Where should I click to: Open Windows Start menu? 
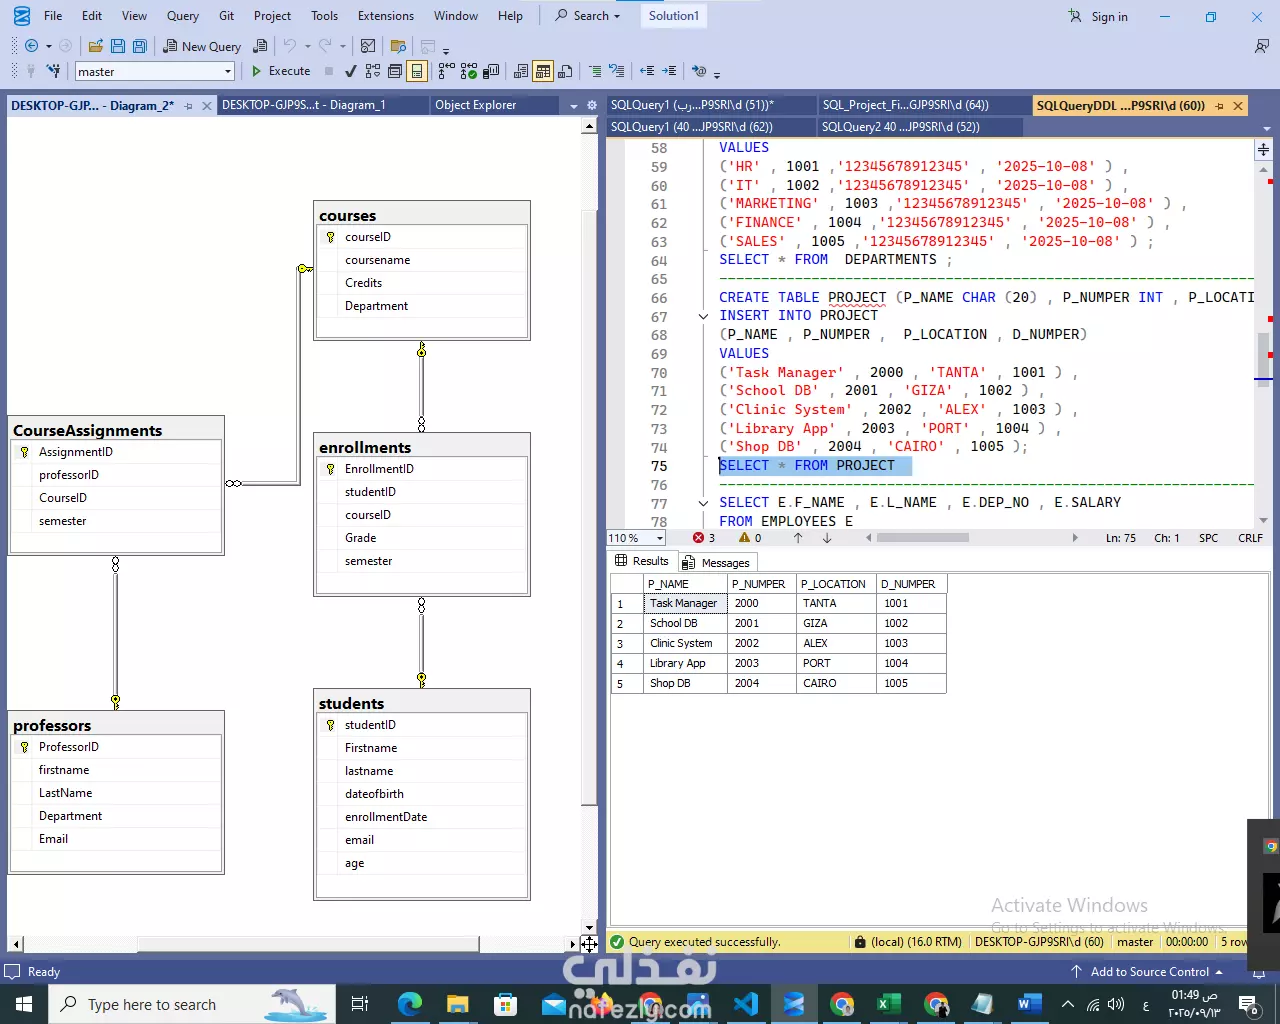click(x=24, y=1004)
